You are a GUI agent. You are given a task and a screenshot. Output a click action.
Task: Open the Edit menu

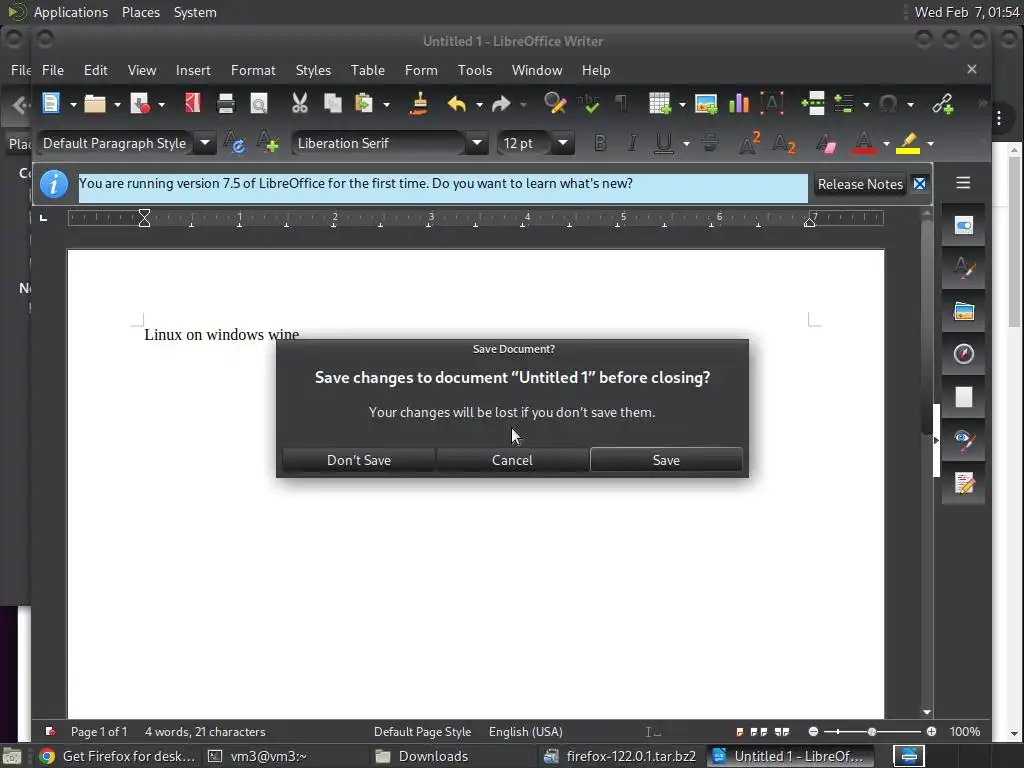(95, 70)
